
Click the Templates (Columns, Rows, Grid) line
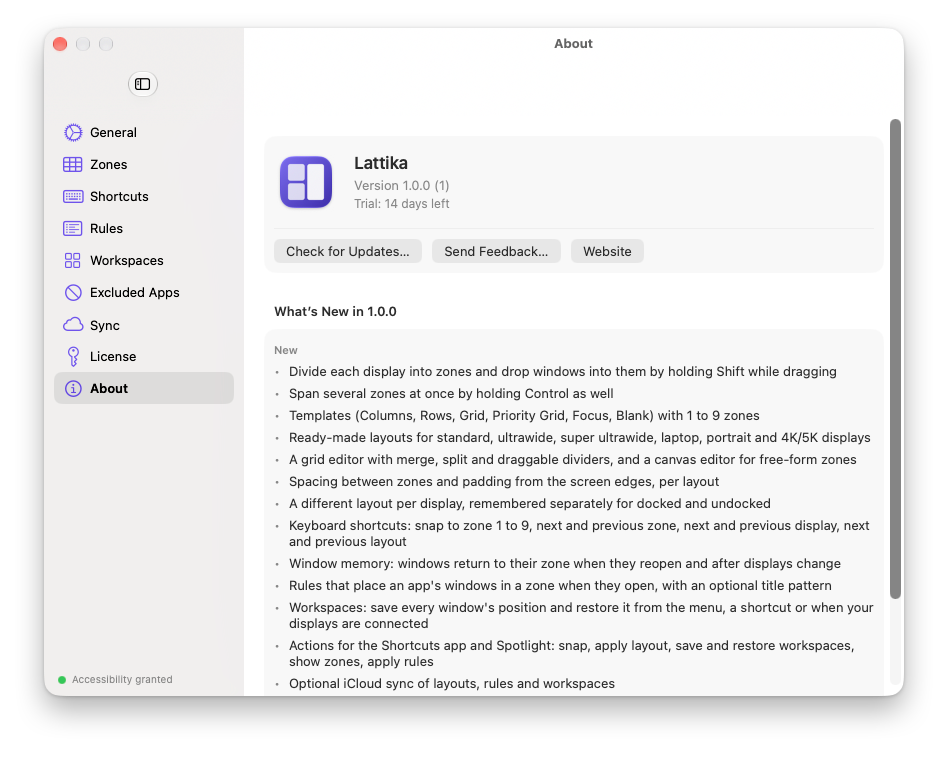point(524,416)
